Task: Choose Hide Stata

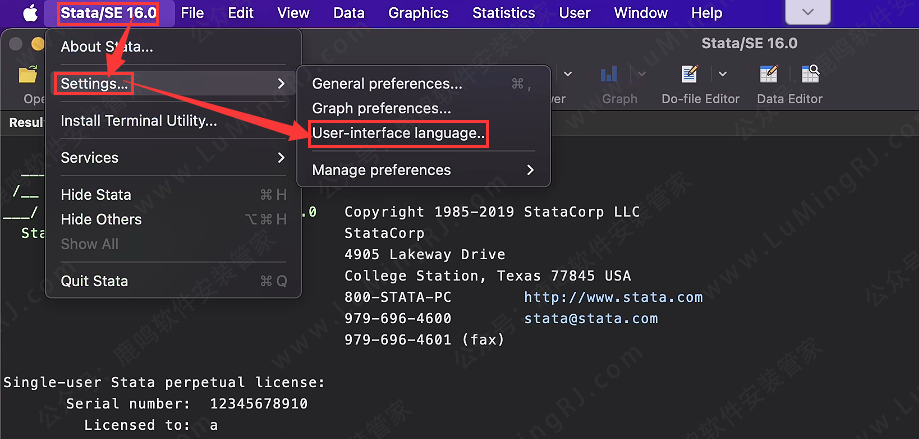Action: (96, 195)
